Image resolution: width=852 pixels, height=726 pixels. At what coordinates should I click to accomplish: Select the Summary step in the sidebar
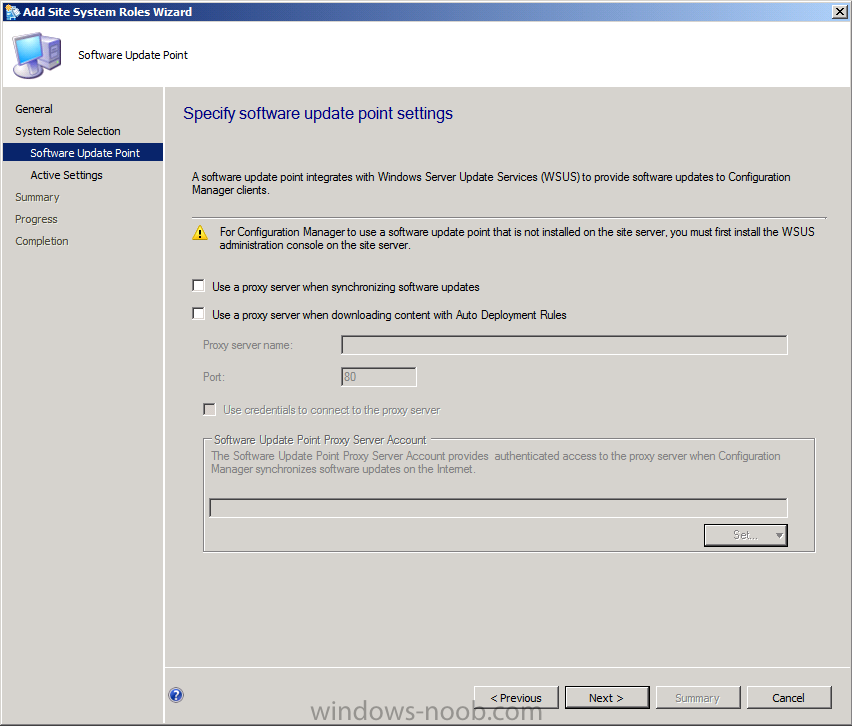pyautogui.click(x=37, y=197)
